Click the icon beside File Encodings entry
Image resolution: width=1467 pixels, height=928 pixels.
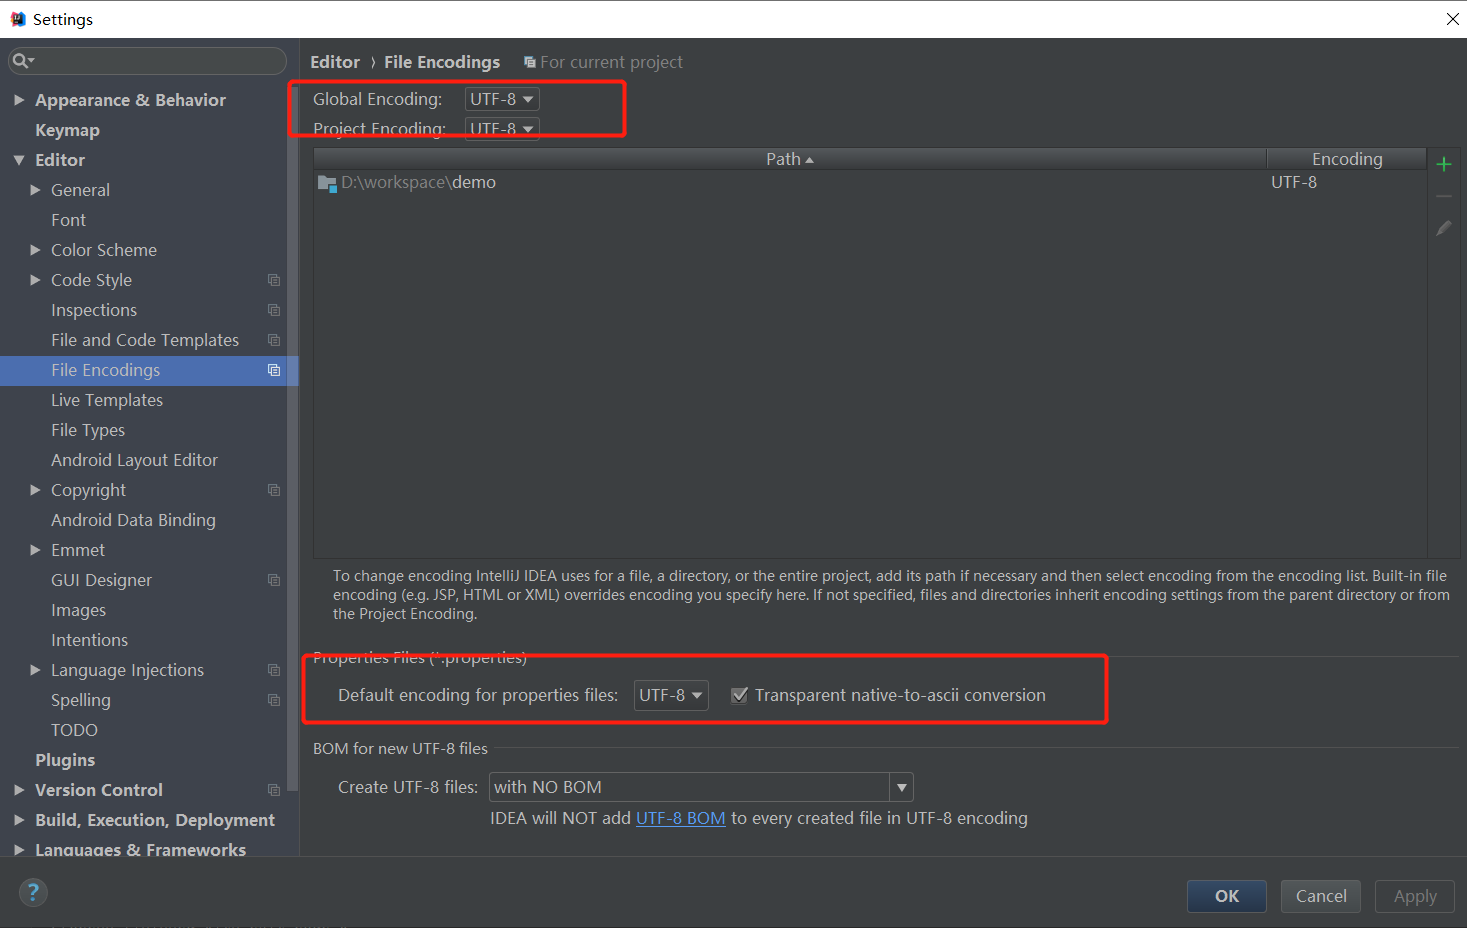pos(273,370)
